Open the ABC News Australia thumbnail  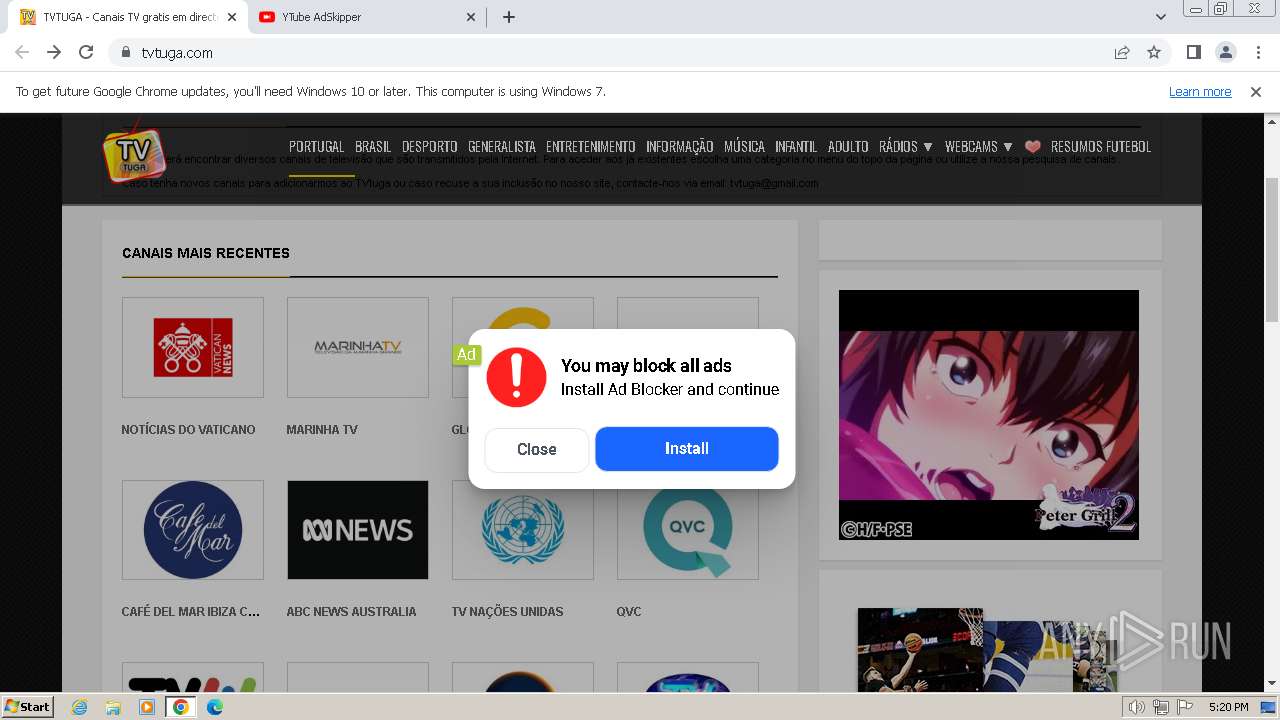coord(358,530)
